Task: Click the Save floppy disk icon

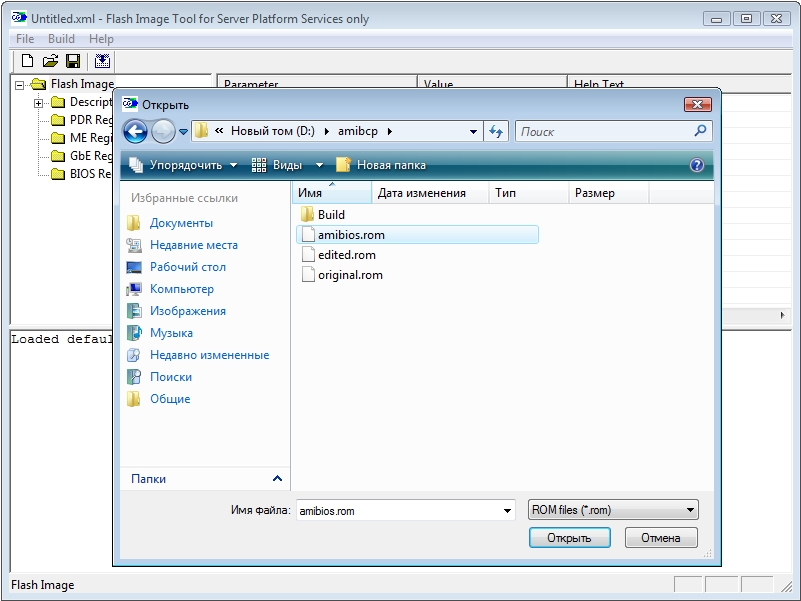Action: [x=72, y=61]
